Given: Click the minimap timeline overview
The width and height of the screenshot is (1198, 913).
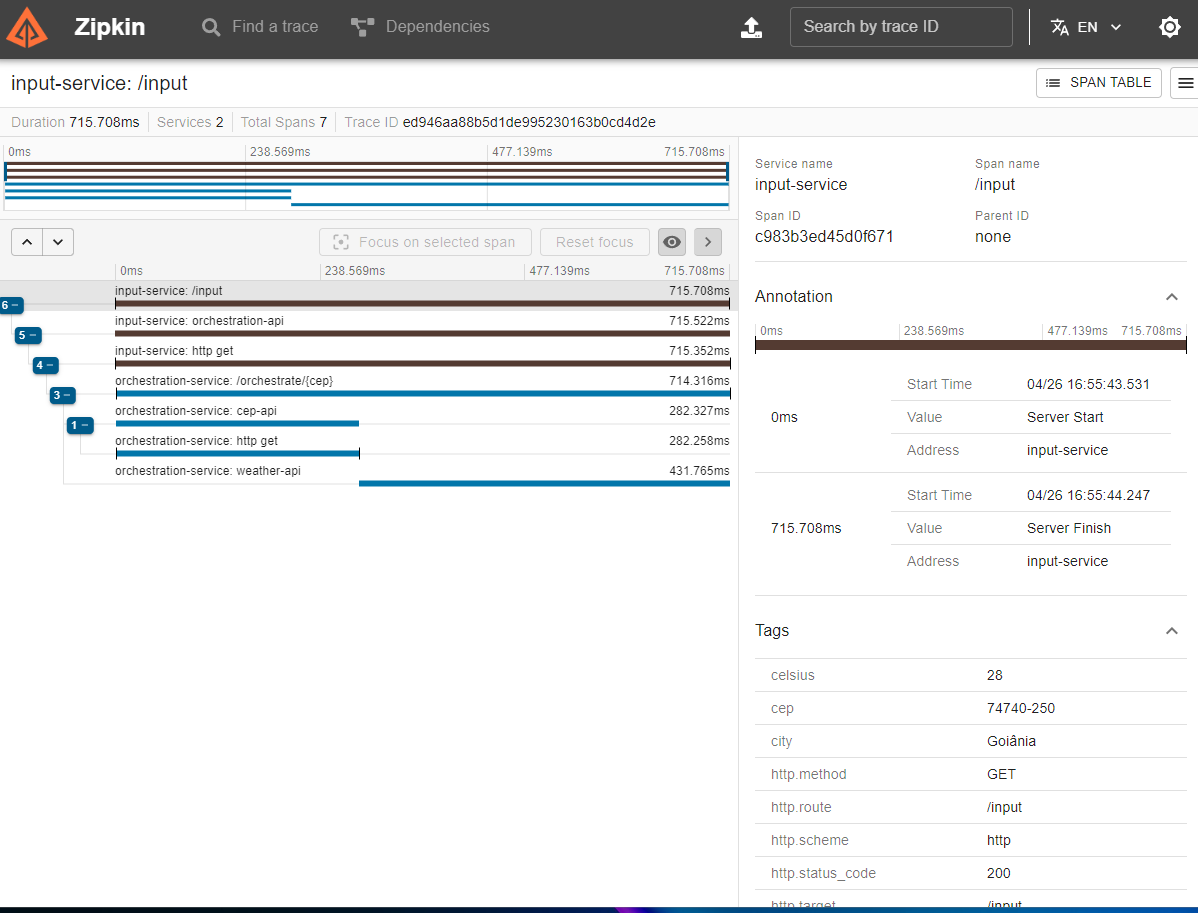Looking at the screenshot, I should (367, 184).
